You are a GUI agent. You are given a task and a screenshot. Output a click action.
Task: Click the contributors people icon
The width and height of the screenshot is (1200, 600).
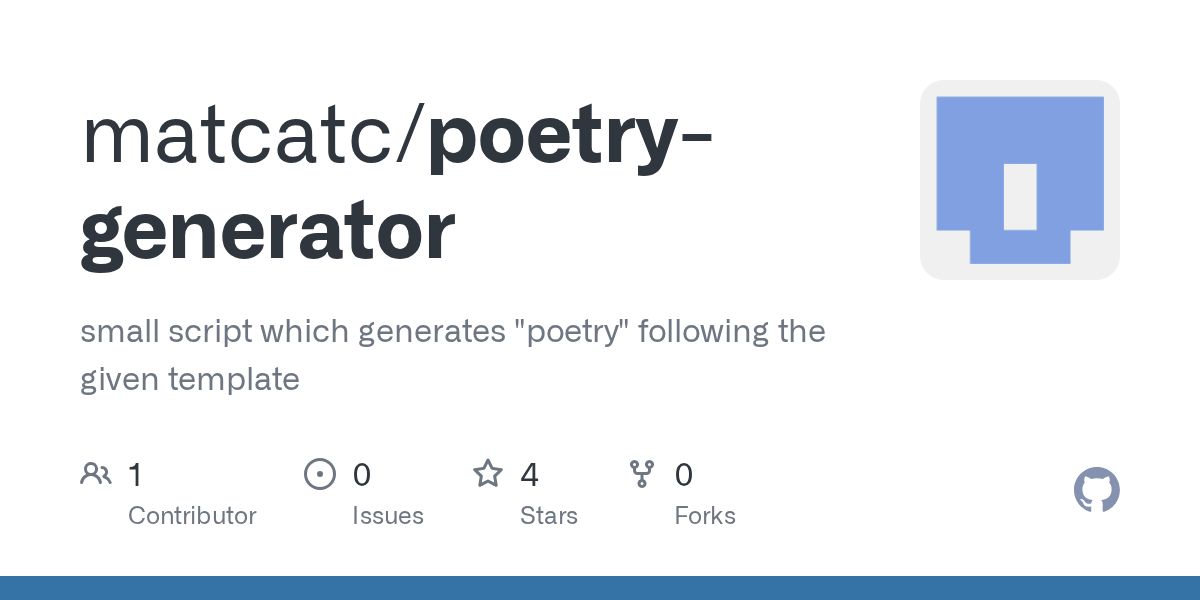pos(96,474)
